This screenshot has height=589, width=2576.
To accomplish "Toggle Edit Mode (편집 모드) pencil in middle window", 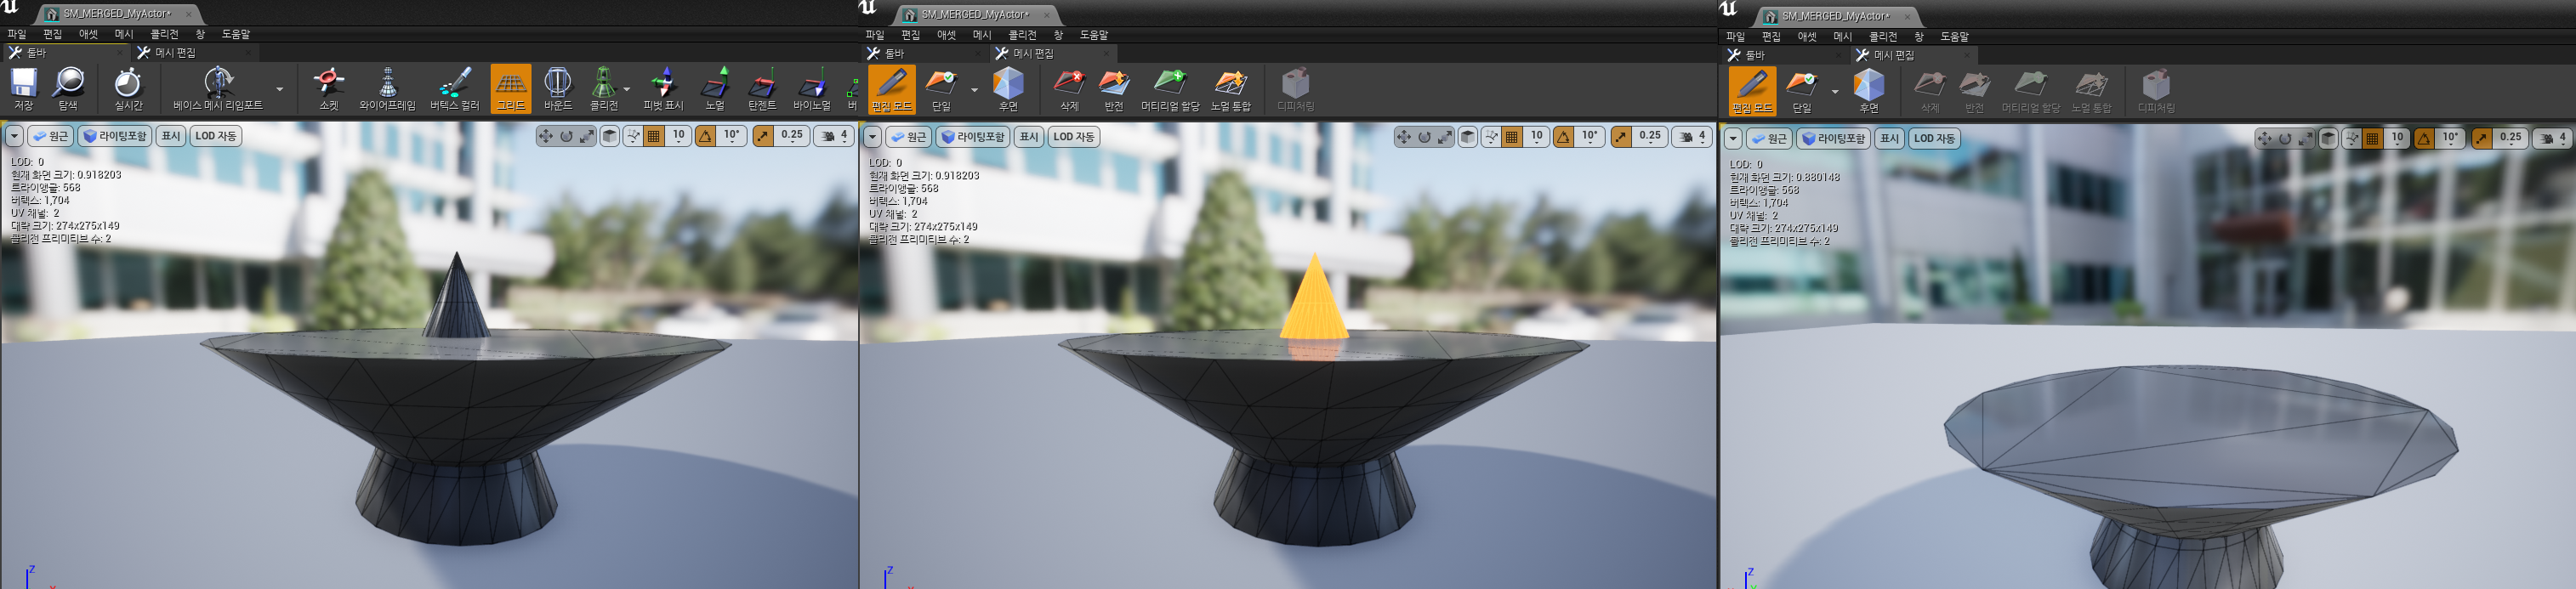I will (x=891, y=89).
